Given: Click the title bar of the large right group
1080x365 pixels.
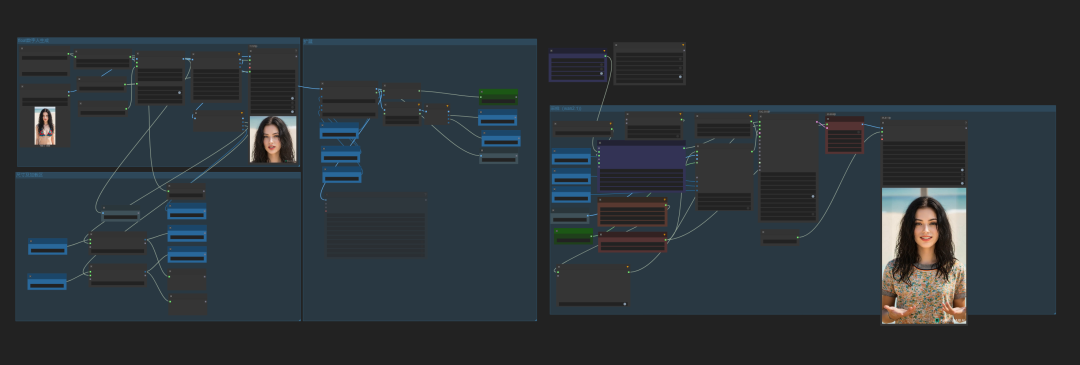Looking at the screenshot, I should [x=802, y=109].
